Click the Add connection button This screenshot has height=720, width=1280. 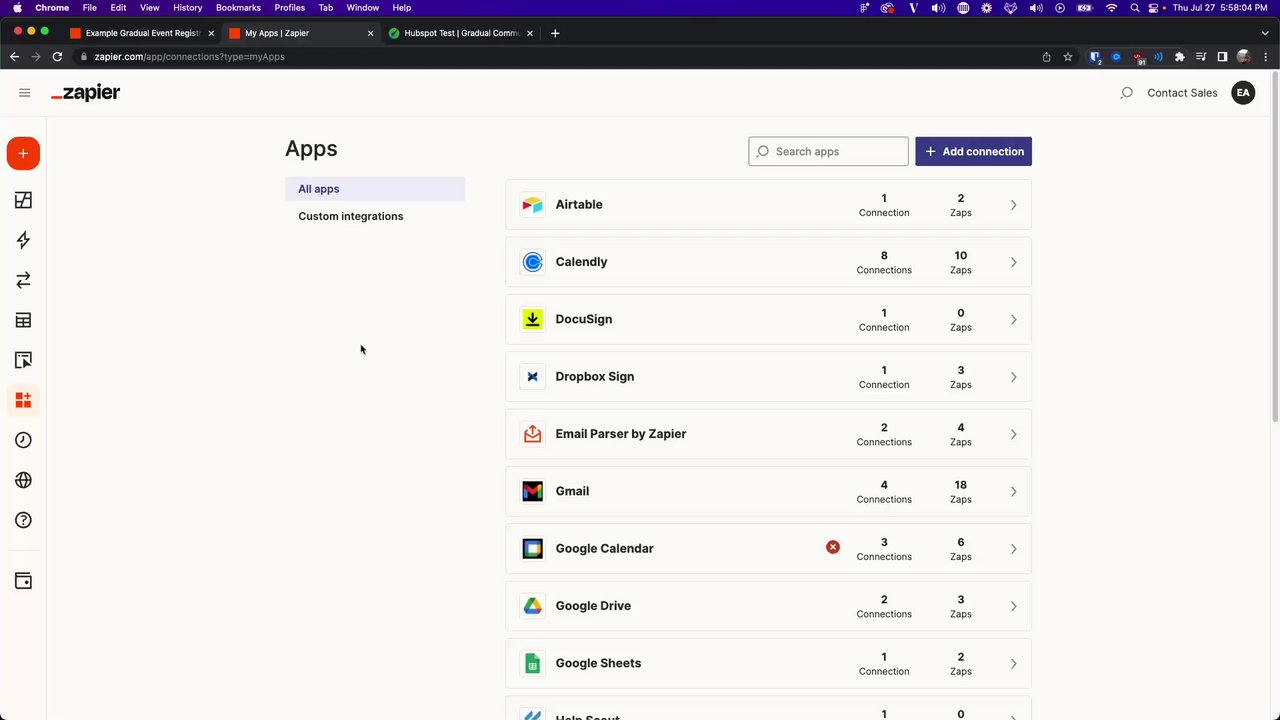coord(973,152)
